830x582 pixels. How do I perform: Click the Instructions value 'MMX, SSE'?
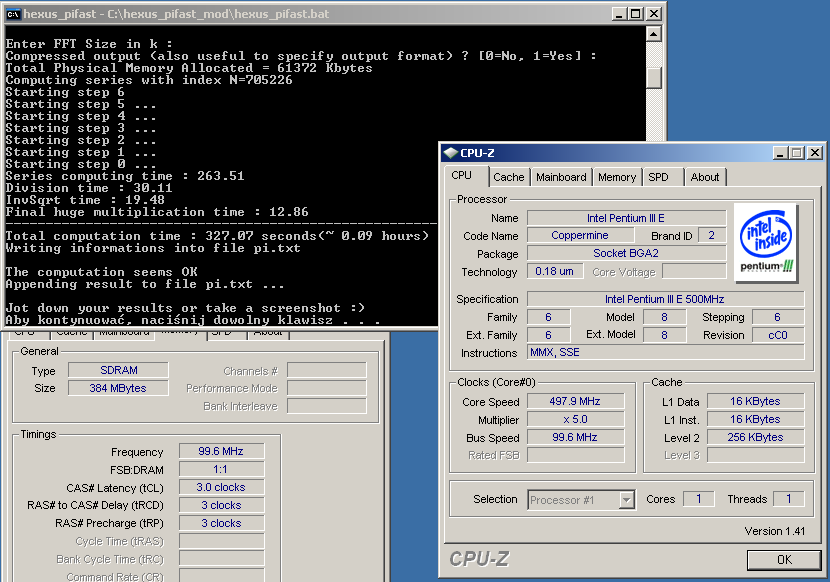point(665,352)
